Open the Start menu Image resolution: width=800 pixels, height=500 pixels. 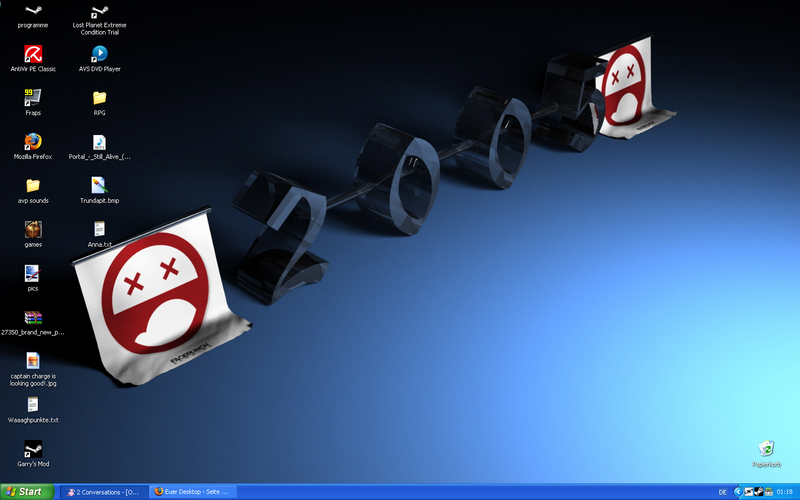click(x=27, y=492)
